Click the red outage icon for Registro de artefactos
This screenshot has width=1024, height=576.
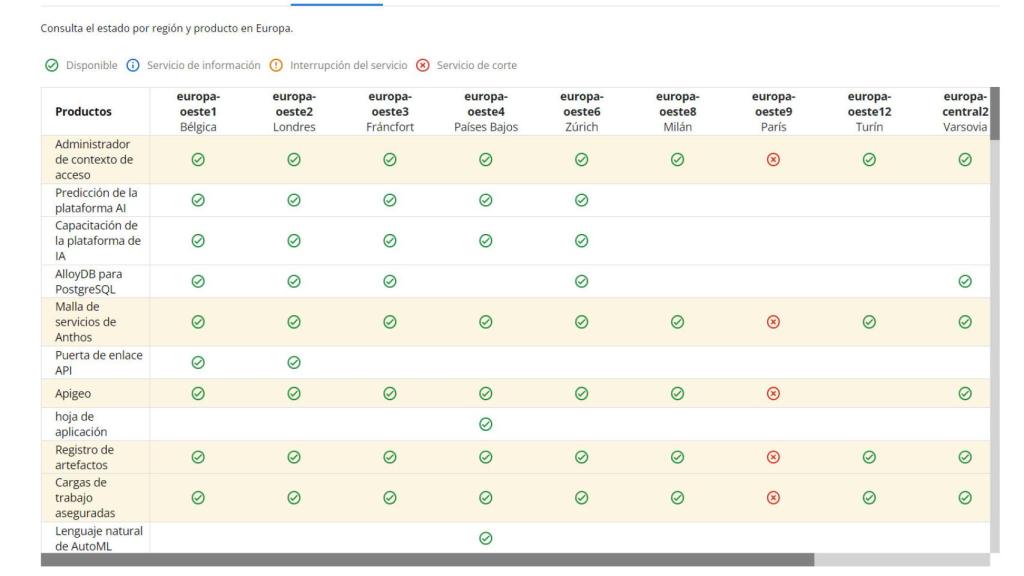tap(773, 457)
